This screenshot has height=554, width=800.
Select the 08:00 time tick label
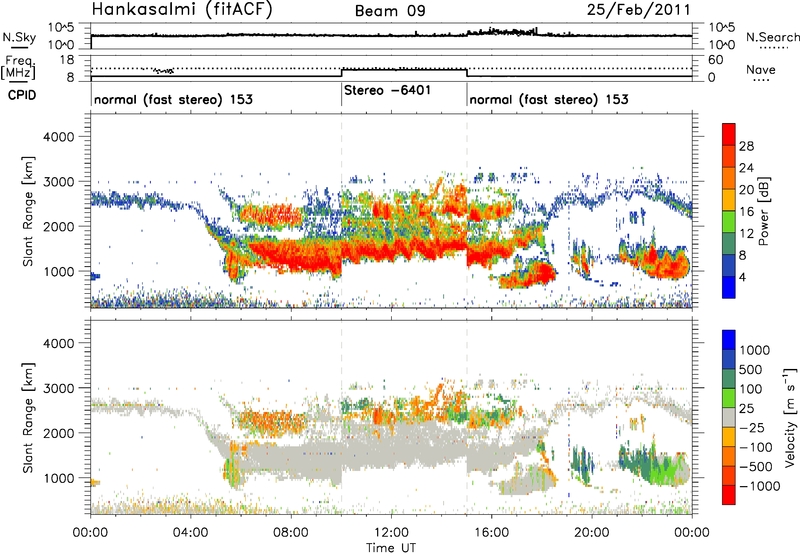[291, 533]
